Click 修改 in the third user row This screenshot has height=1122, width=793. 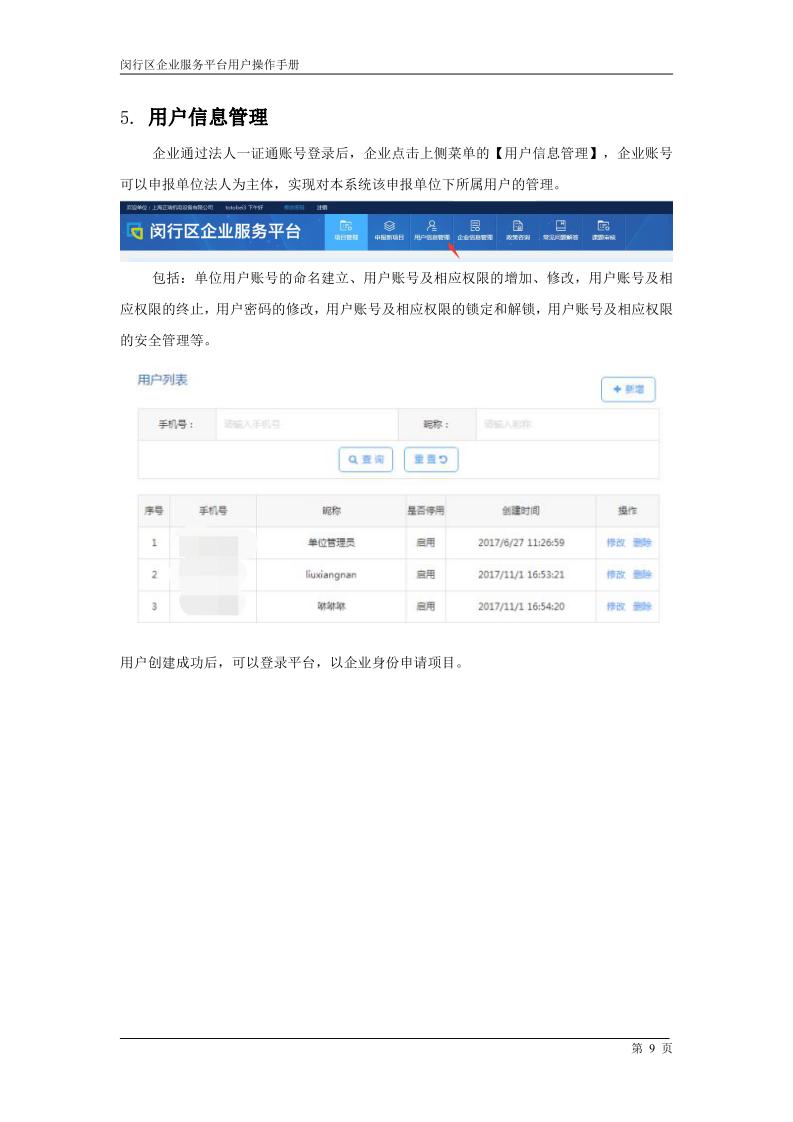[615, 607]
